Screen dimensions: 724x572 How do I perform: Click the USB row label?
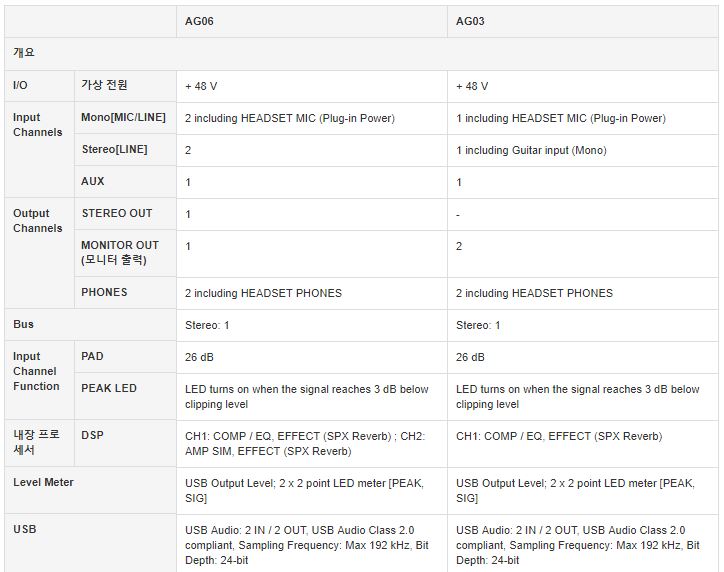coord(24,529)
